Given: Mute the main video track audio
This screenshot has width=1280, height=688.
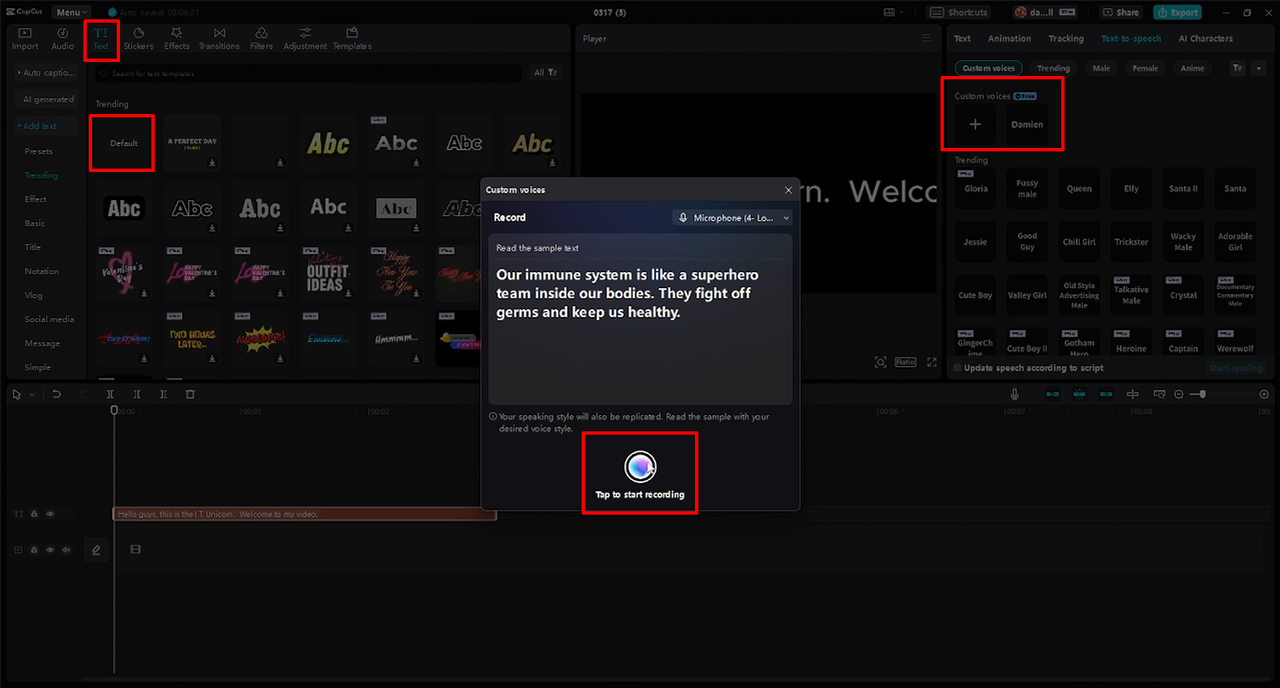Looking at the screenshot, I should pos(66,549).
